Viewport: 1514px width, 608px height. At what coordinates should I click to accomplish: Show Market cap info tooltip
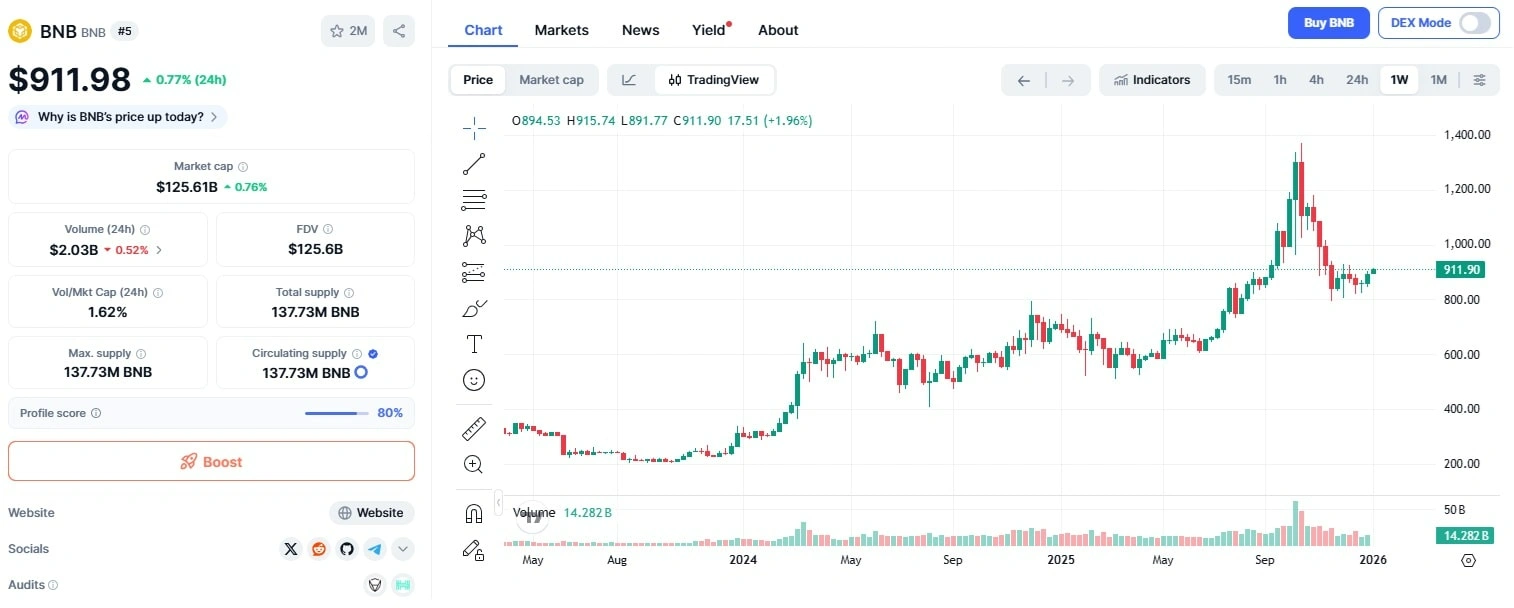(243, 167)
